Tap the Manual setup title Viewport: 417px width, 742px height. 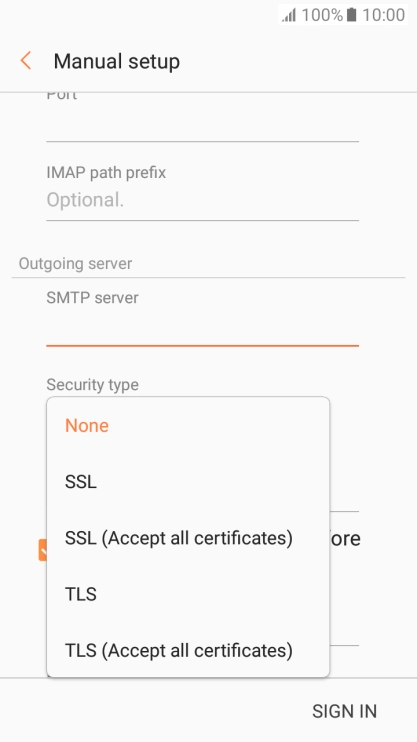point(116,62)
